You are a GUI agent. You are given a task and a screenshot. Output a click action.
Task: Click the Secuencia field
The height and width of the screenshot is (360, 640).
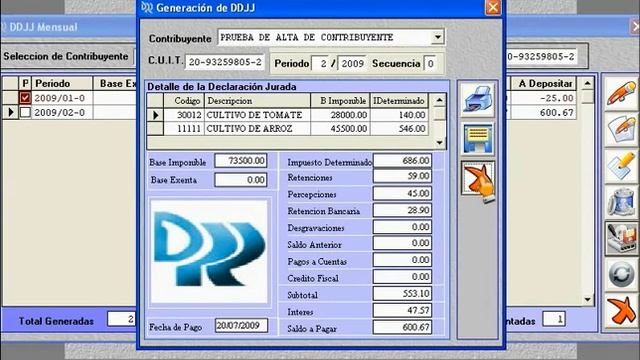click(430, 64)
